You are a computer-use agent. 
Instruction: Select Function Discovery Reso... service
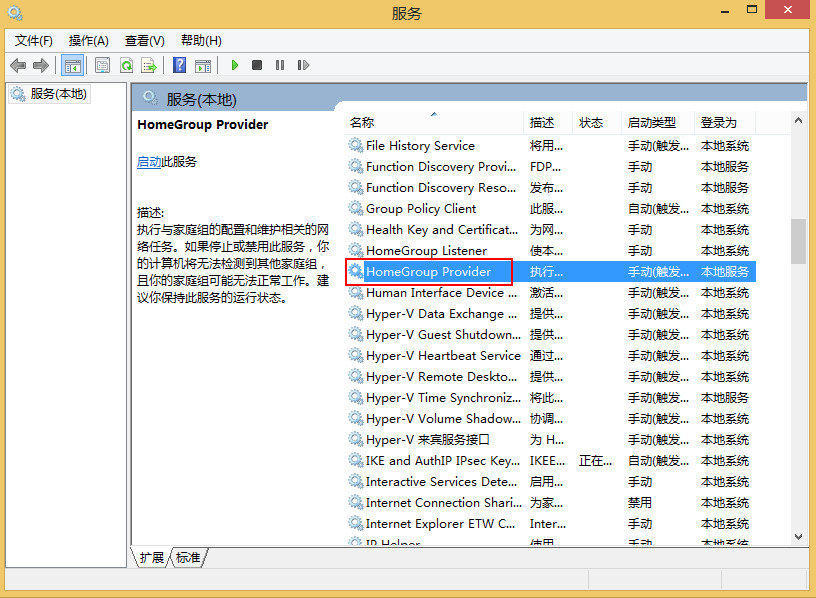coord(550,187)
